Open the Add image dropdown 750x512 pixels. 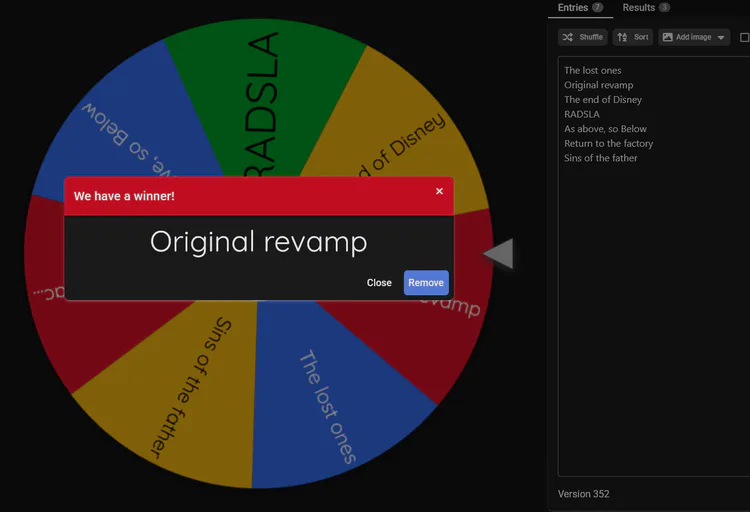pyautogui.click(x=694, y=37)
